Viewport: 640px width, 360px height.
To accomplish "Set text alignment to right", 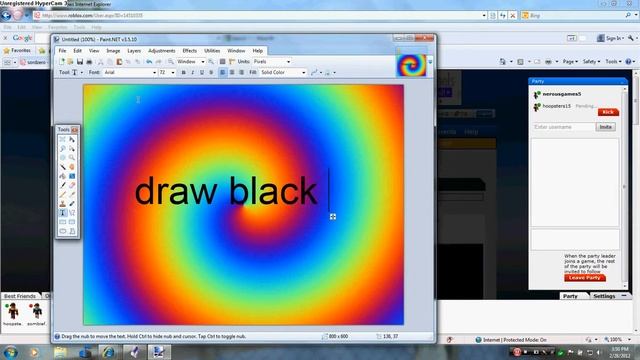I will point(241,72).
